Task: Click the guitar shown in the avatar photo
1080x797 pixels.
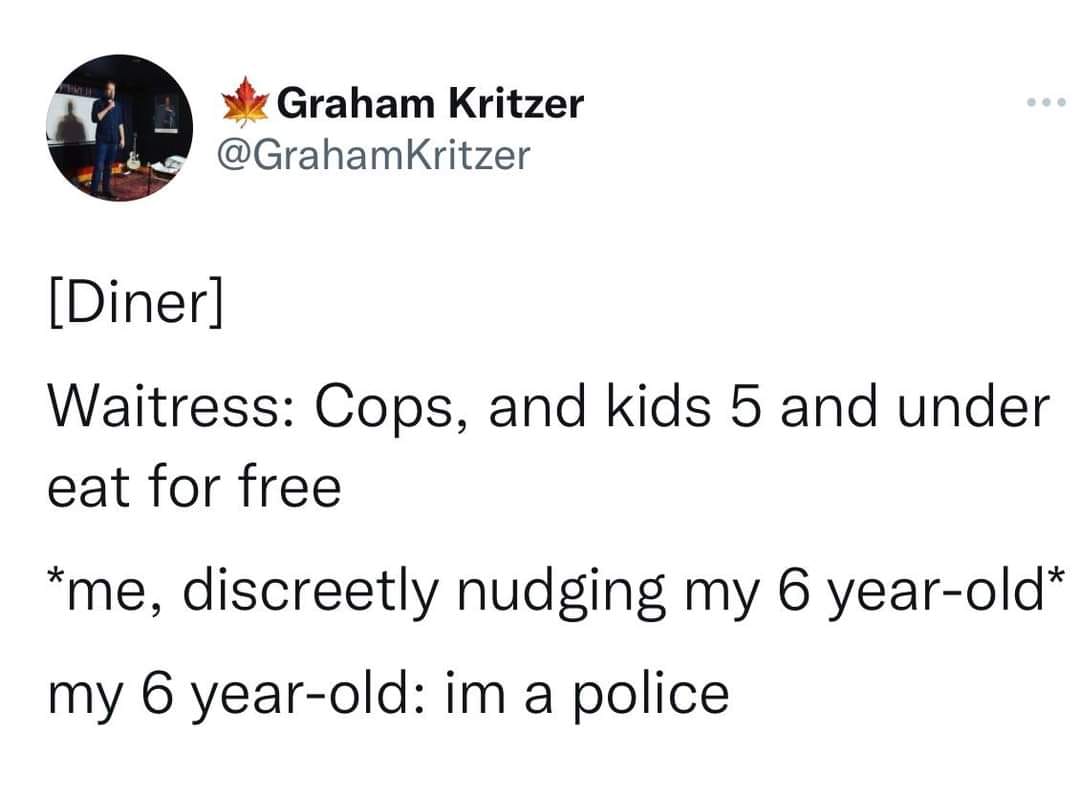Action: click(134, 153)
